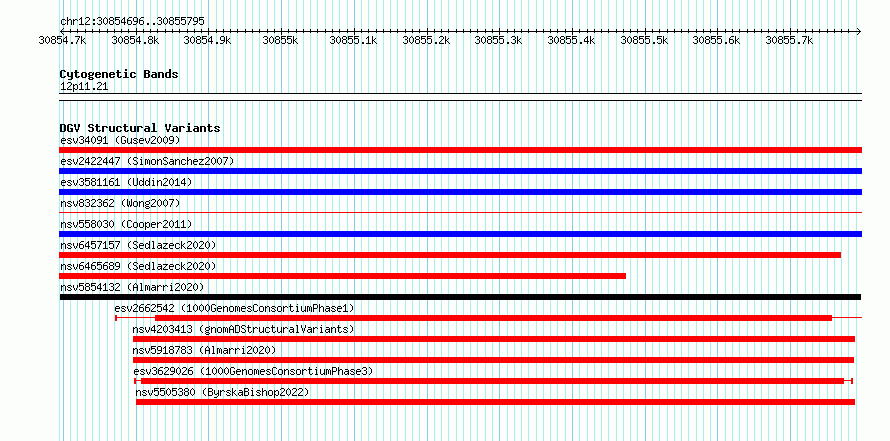Image resolution: width=890 pixels, height=441 pixels.
Task: Click the 30854.9k ruler tick label
Action: pyautogui.click(x=208, y=40)
